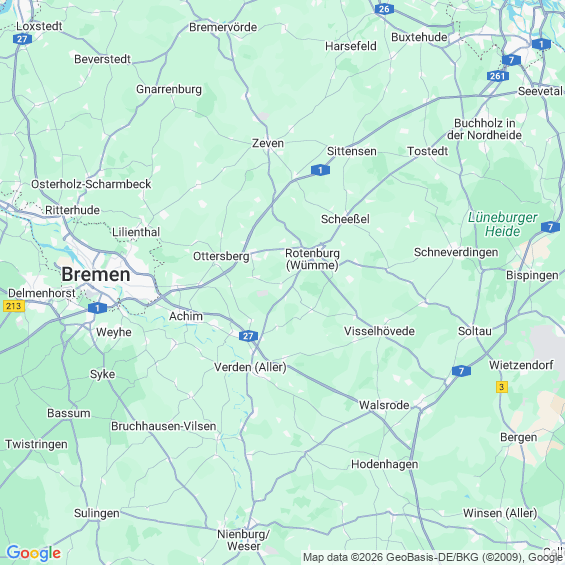The height and width of the screenshot is (565, 565).
Task: Click the yellow B3 road shield
Action: (x=502, y=387)
